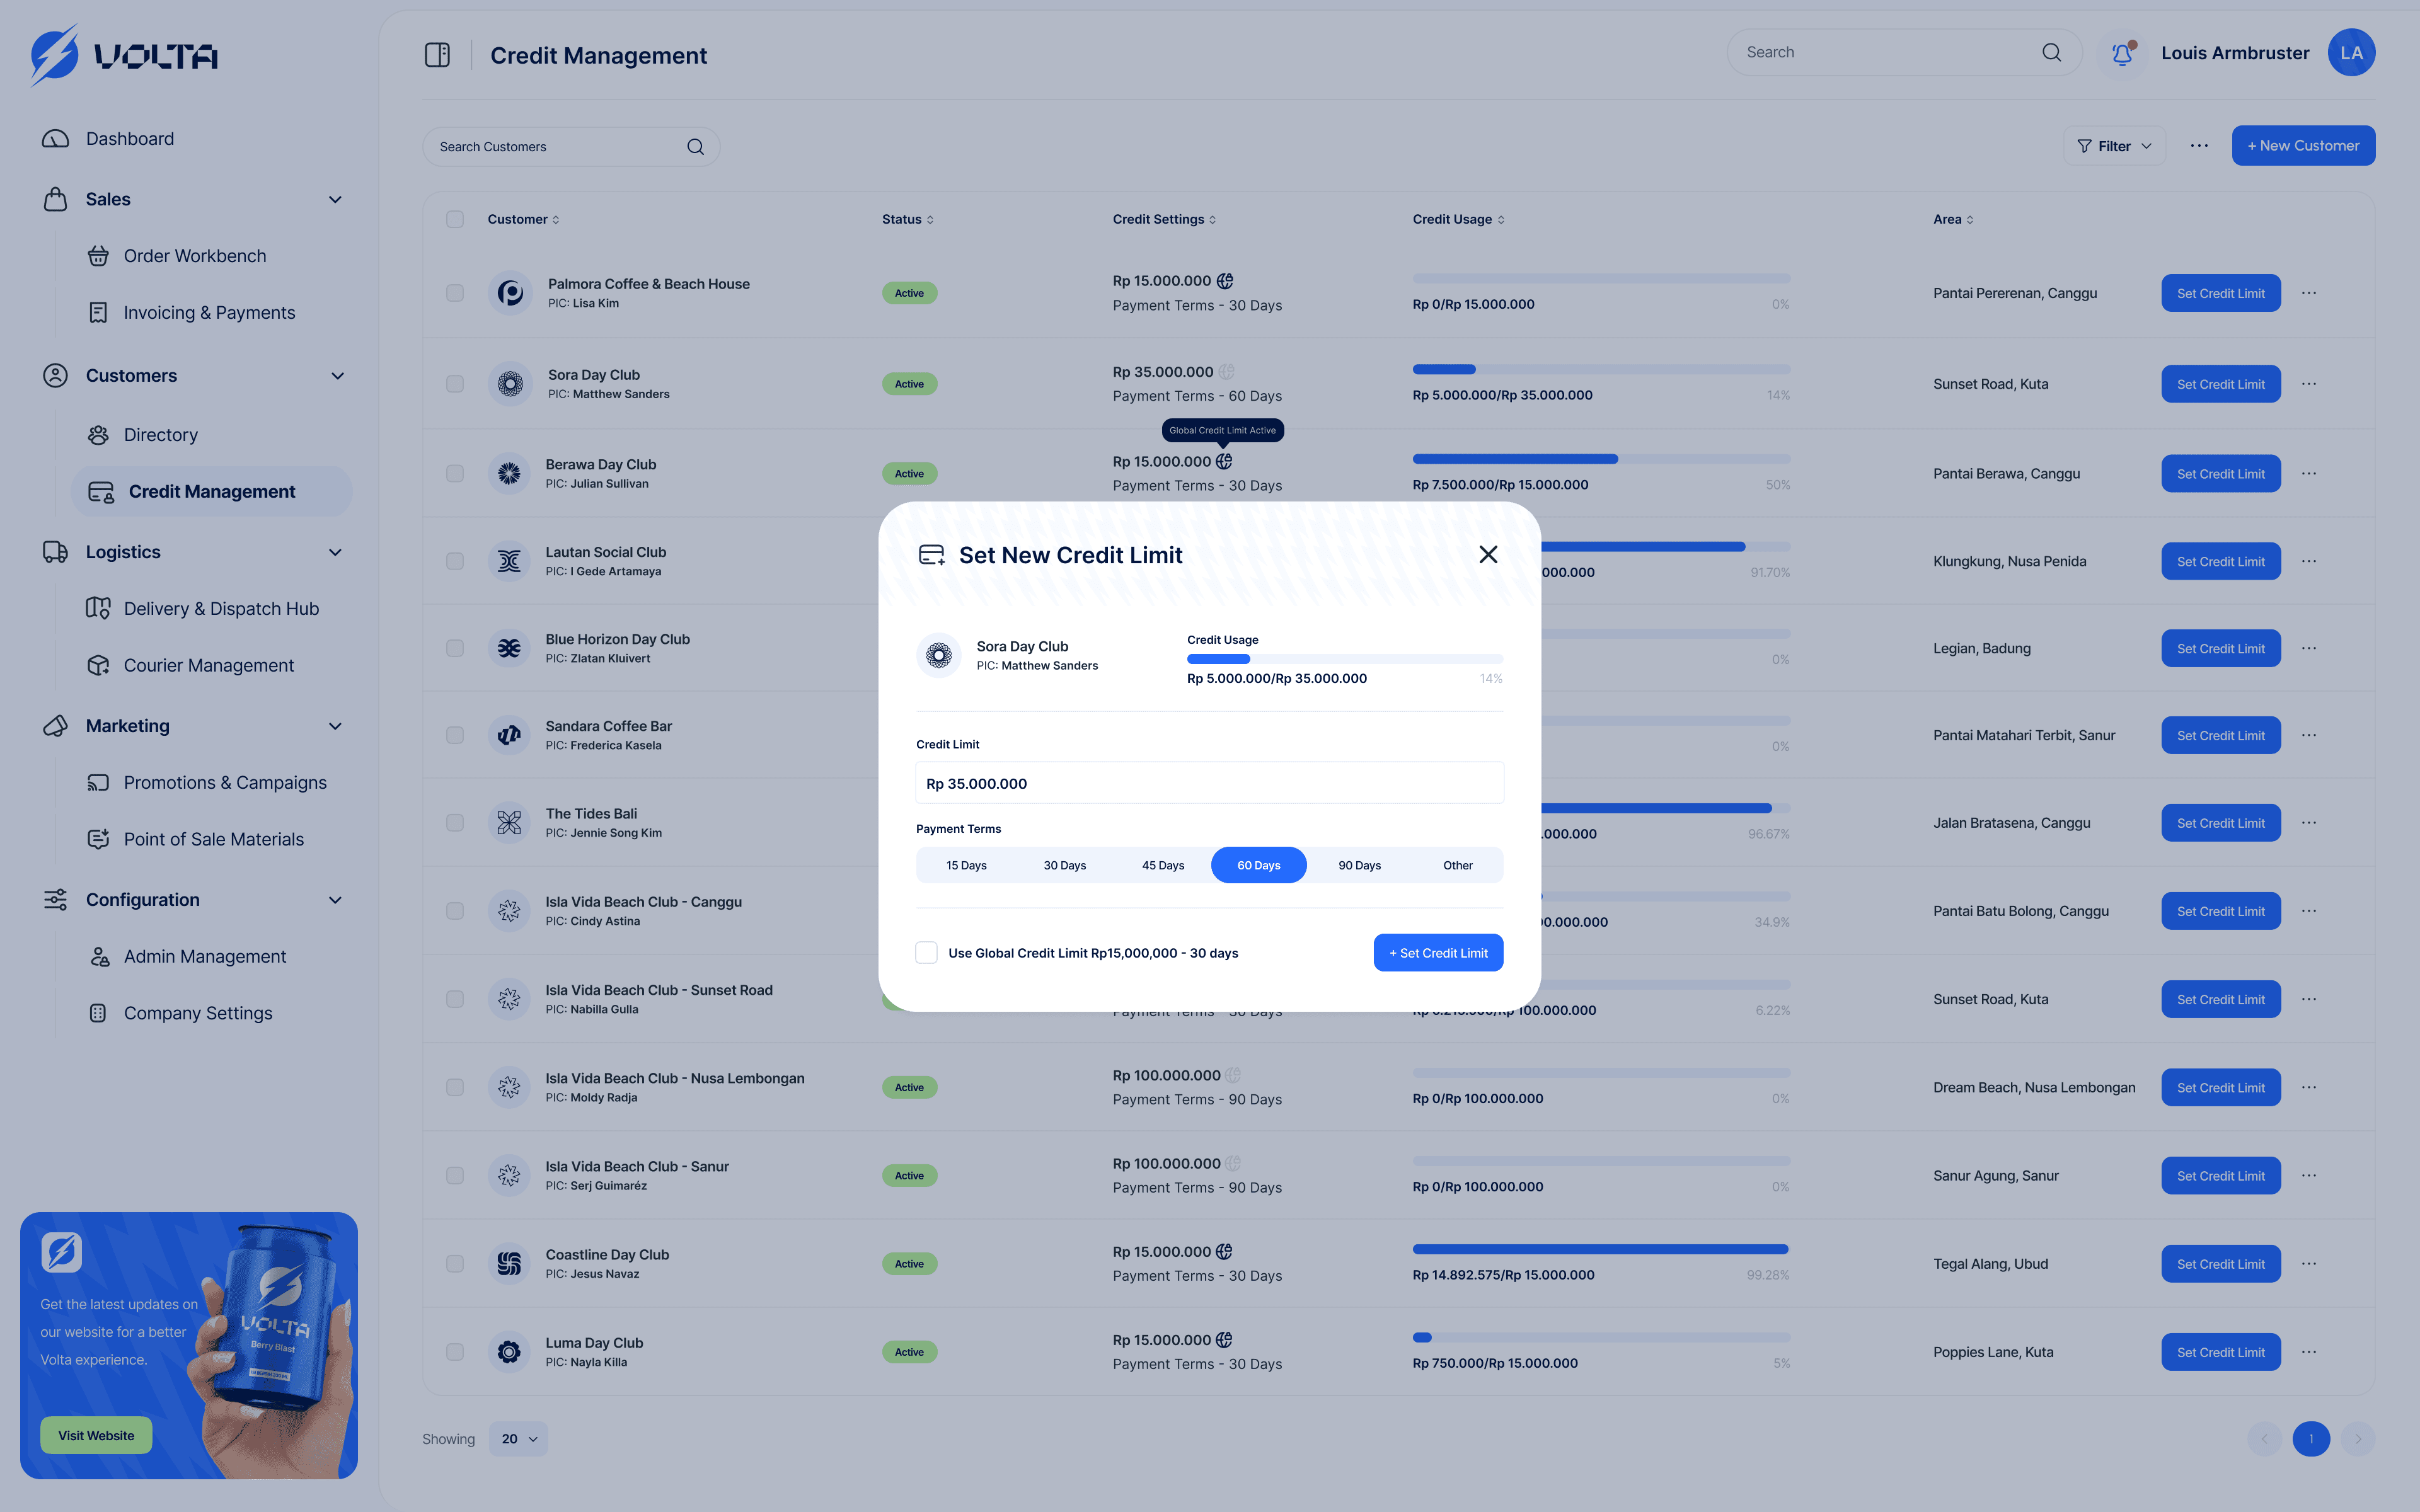The width and height of the screenshot is (2420, 1512).
Task: Go to the next page arrow
Action: click(2358, 1439)
